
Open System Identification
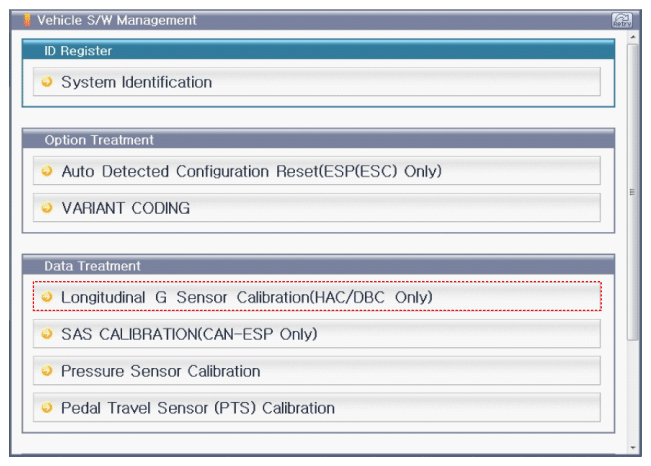(x=317, y=82)
